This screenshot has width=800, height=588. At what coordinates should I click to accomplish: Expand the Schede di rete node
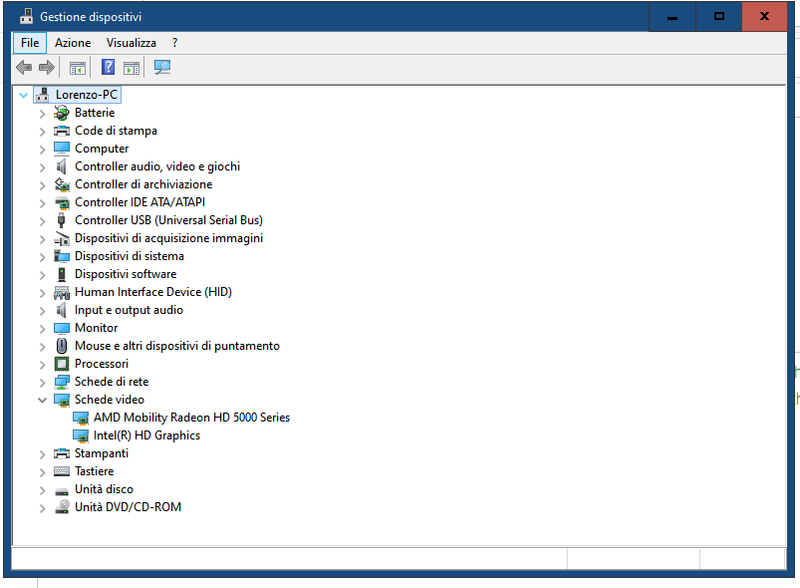pyautogui.click(x=42, y=382)
